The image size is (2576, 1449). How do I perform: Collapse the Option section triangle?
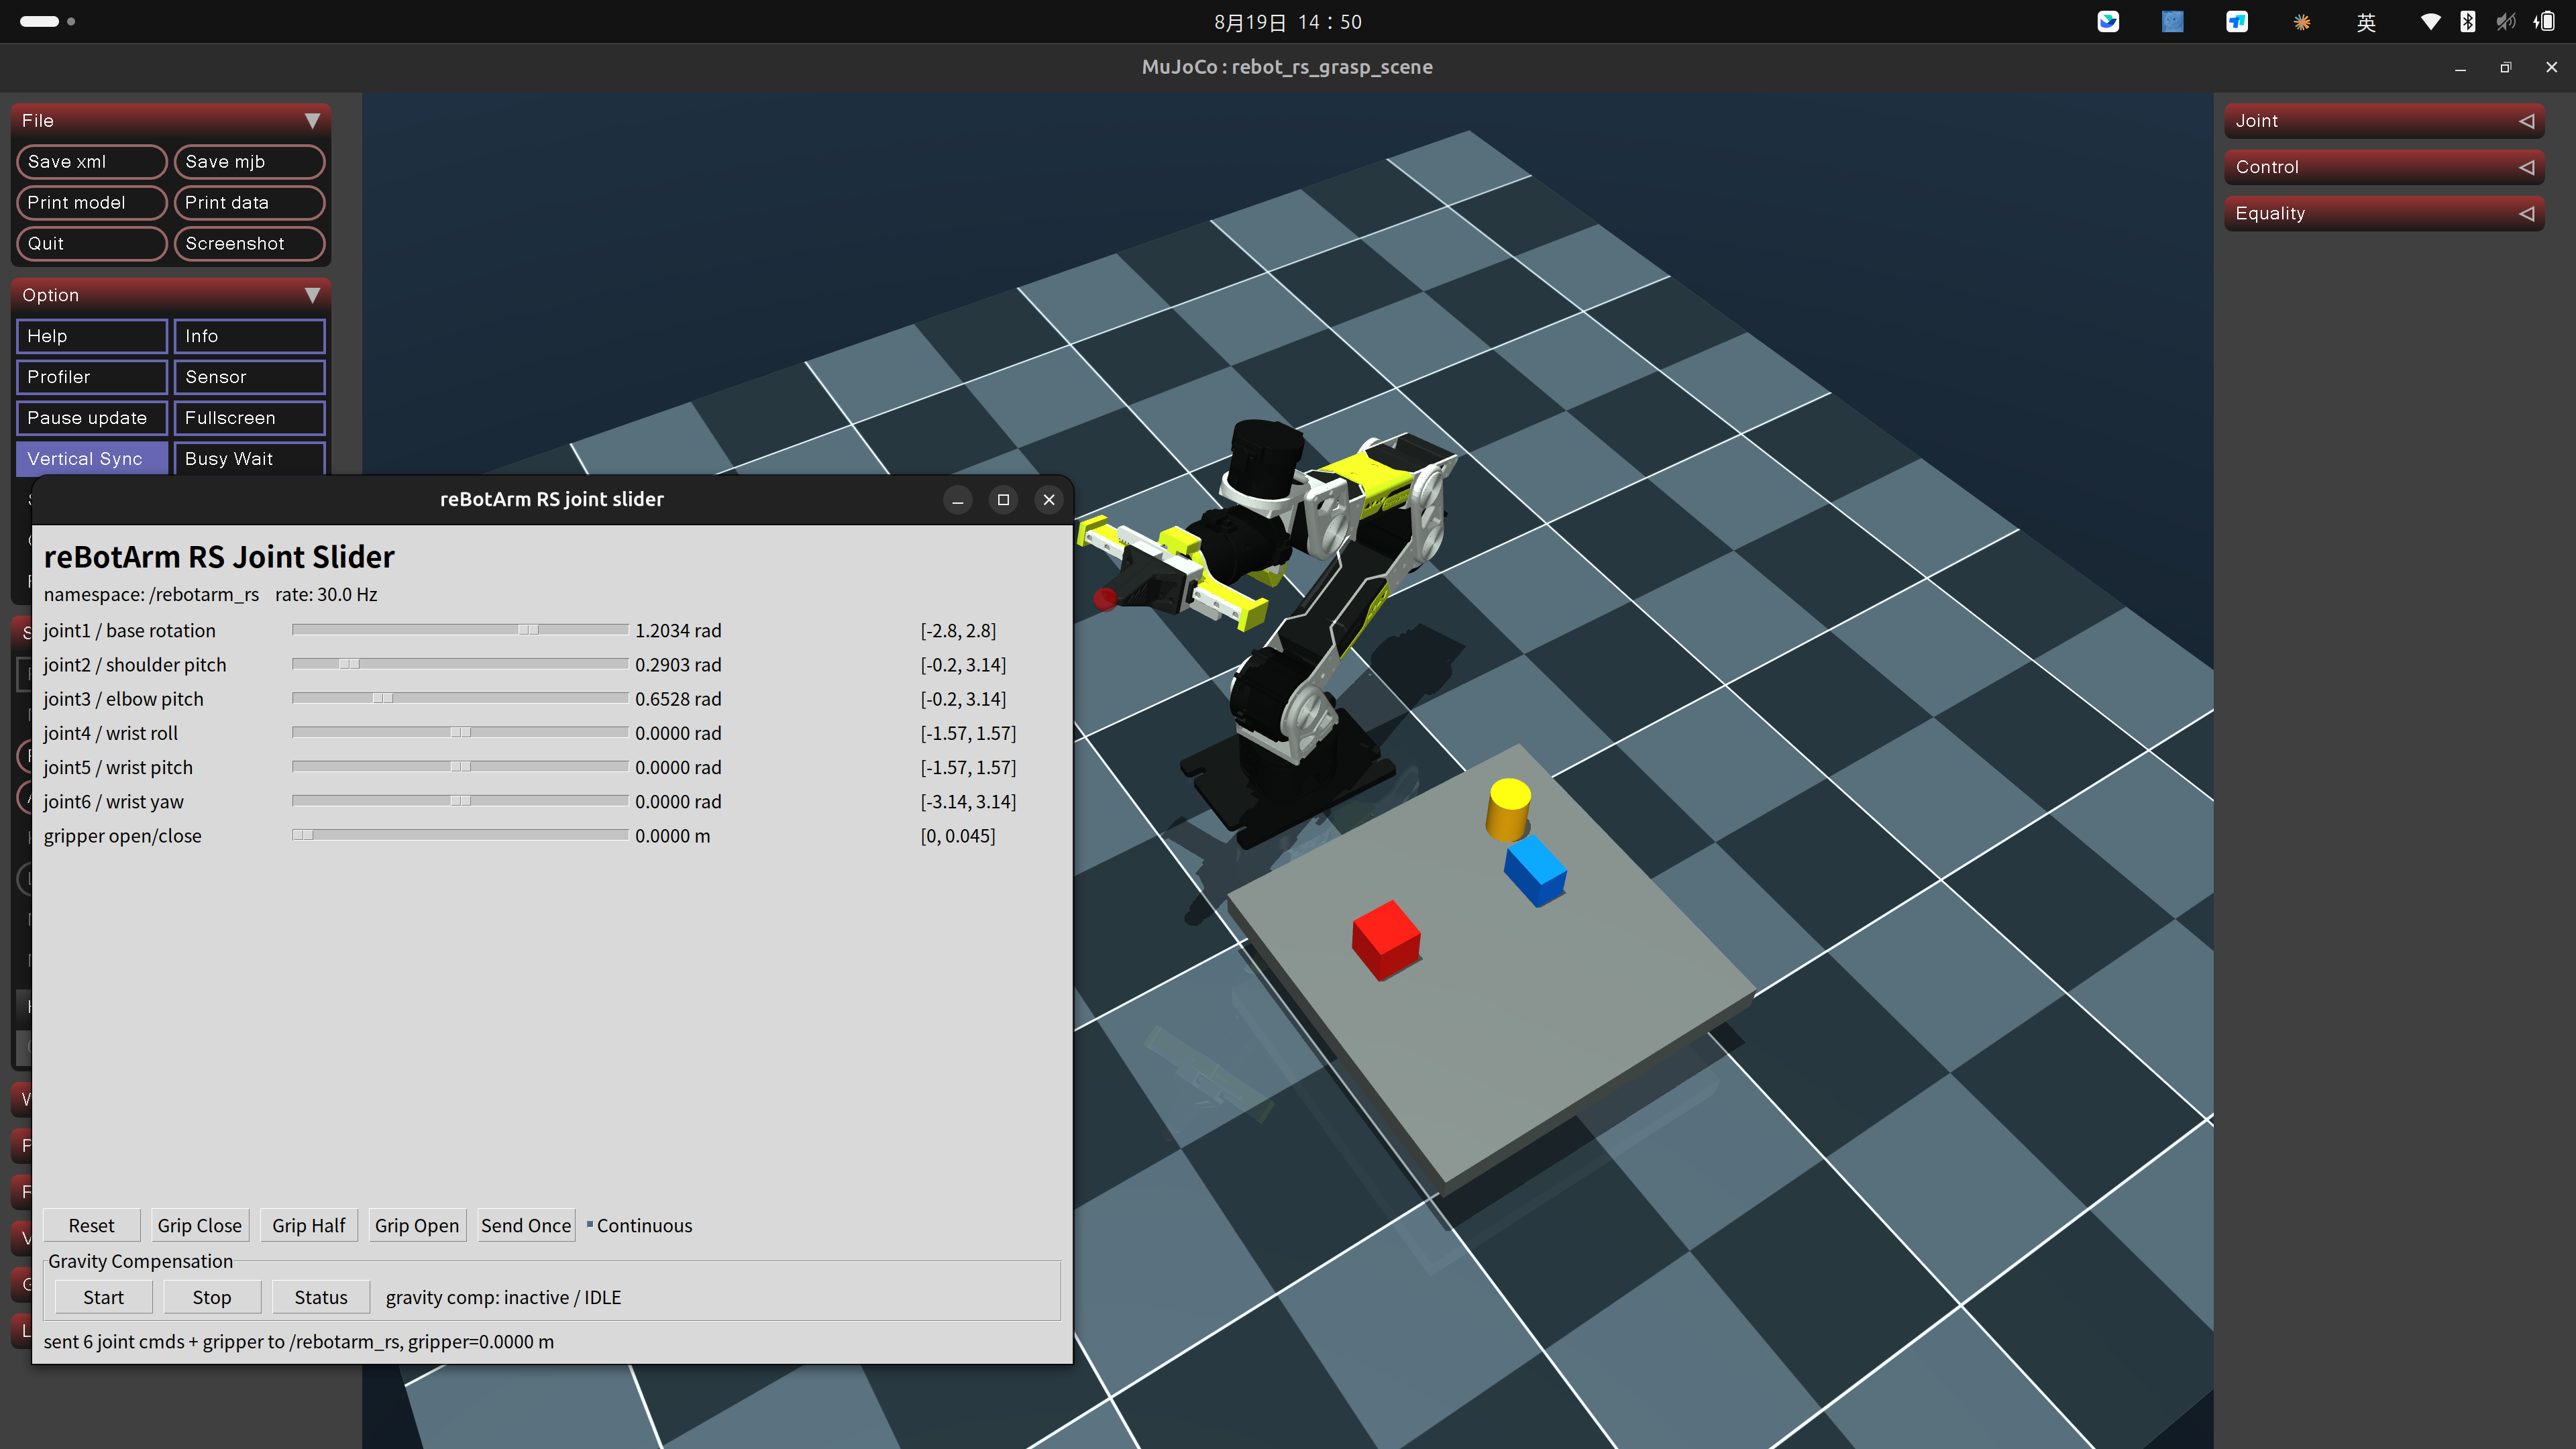(312, 295)
